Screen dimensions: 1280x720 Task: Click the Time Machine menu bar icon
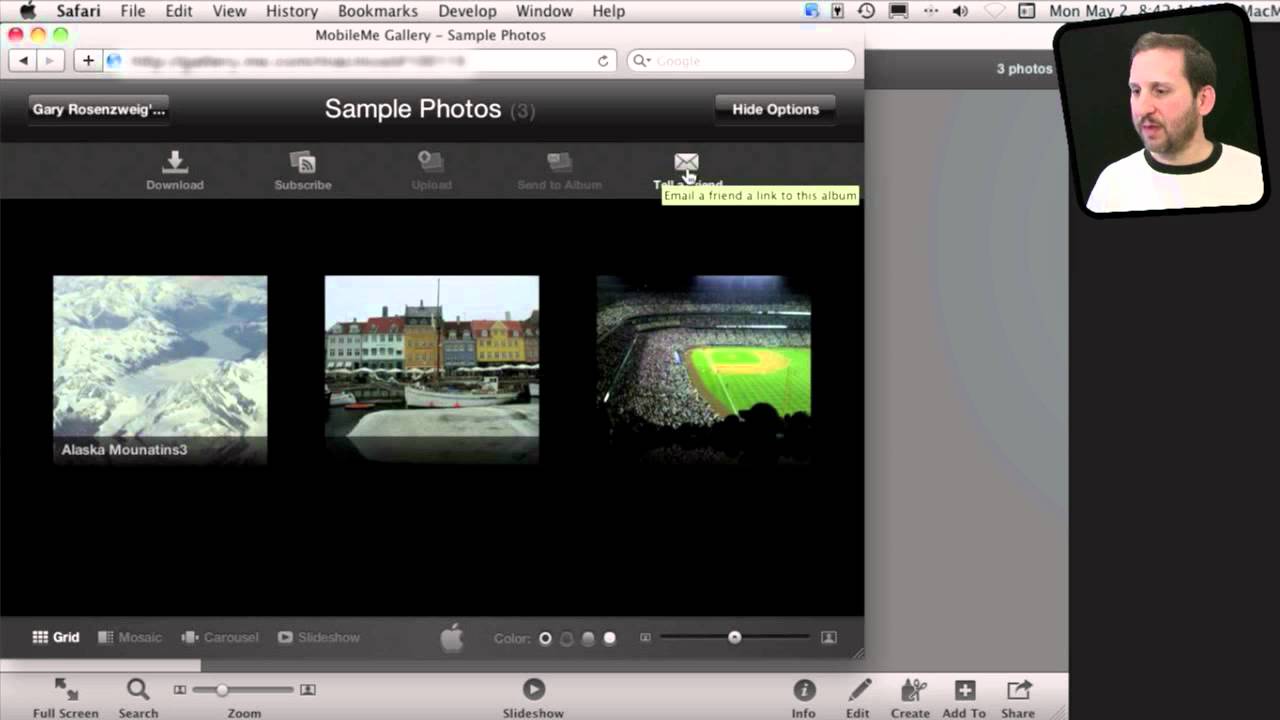tap(866, 11)
